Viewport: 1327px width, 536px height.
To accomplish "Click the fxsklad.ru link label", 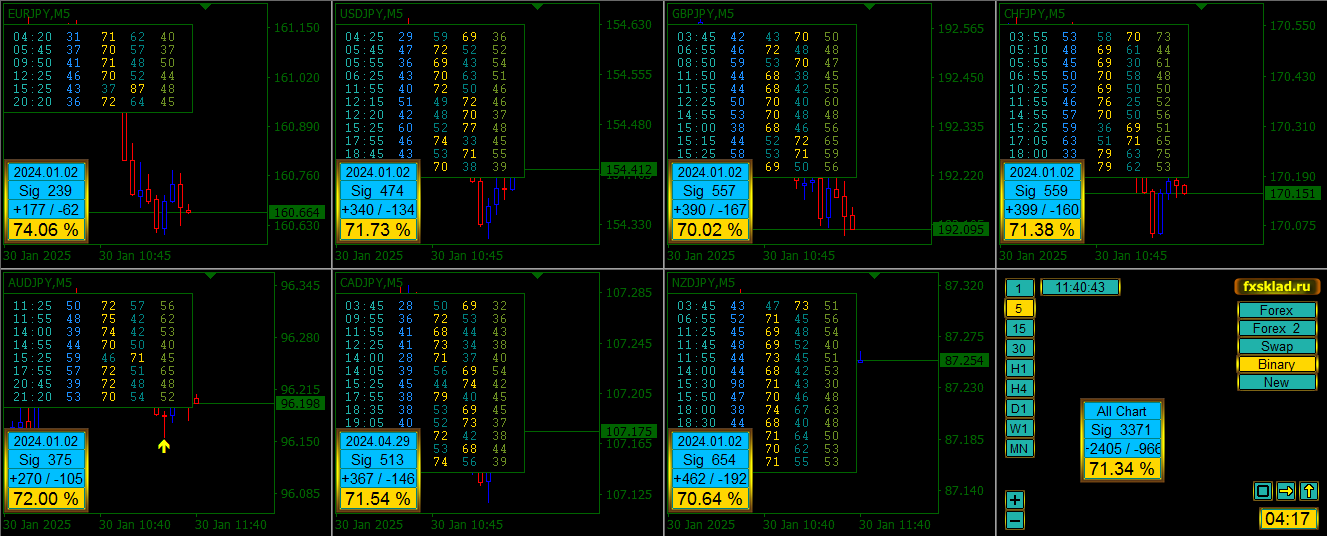I will (1275, 286).
